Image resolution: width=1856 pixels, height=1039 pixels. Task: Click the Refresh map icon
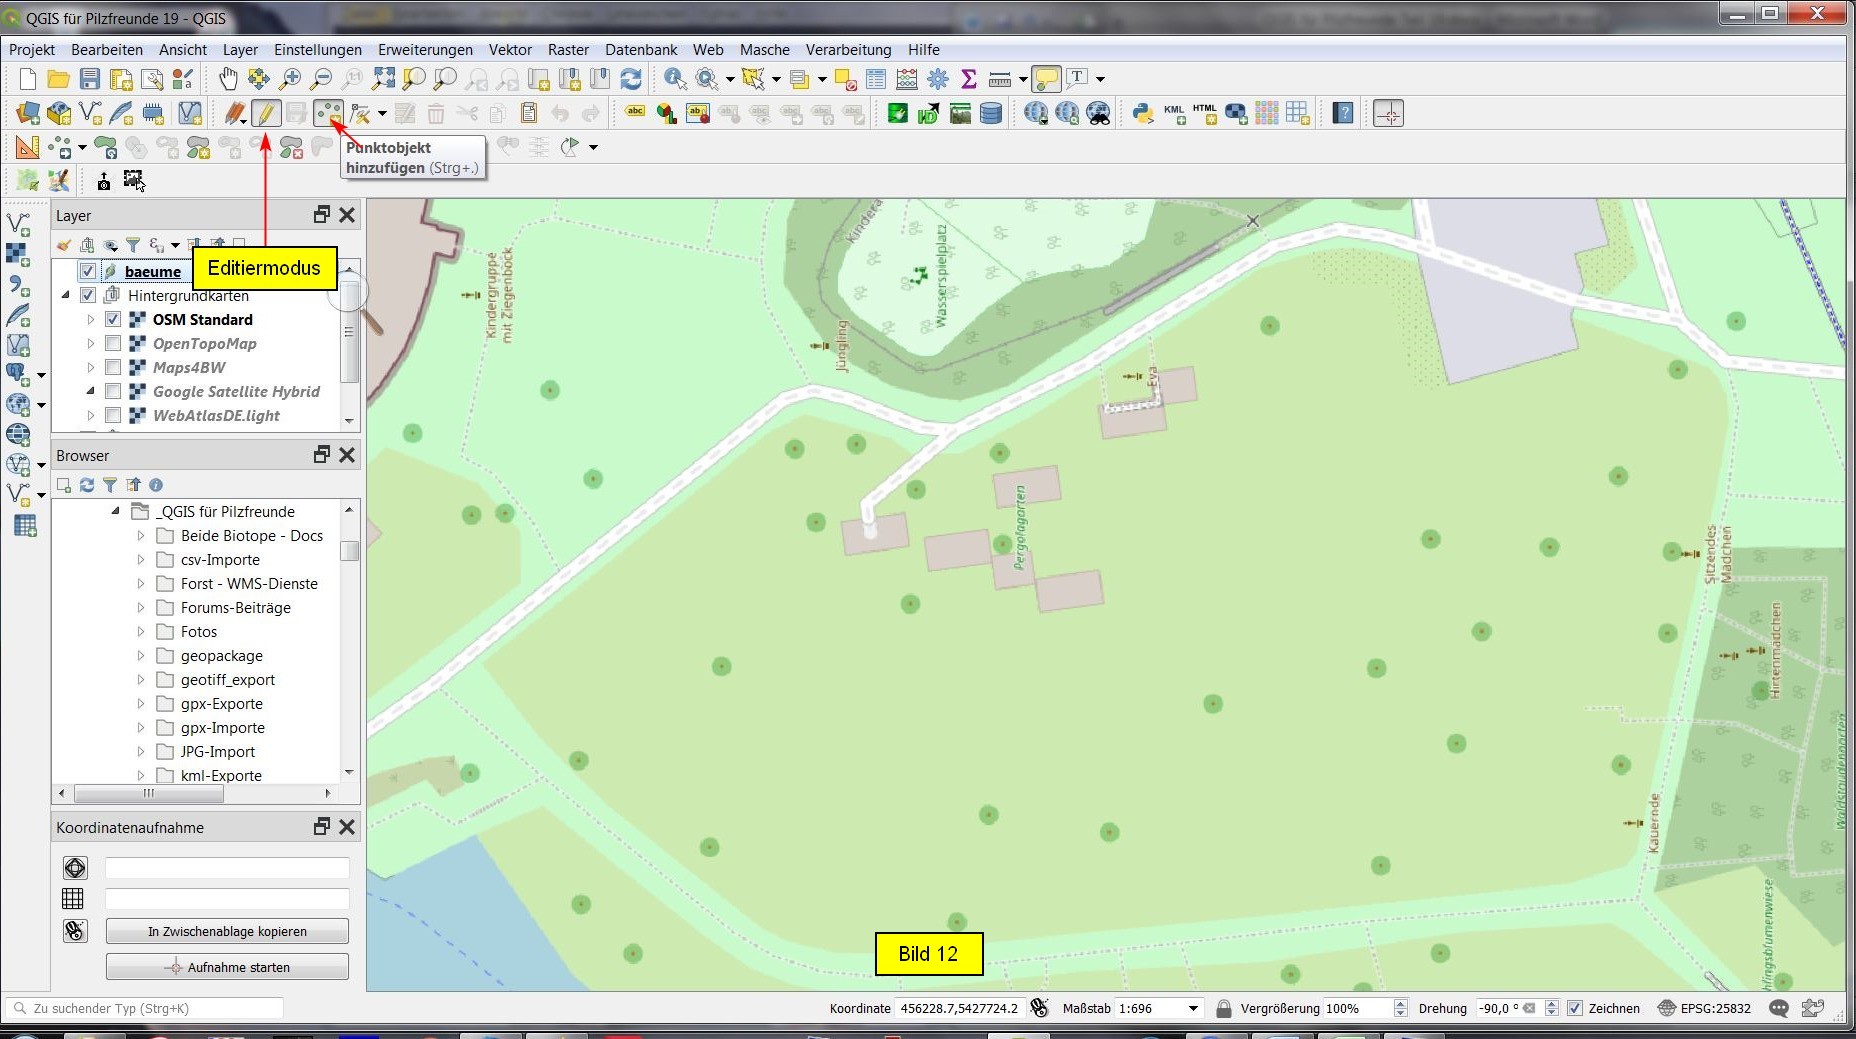tap(631, 79)
